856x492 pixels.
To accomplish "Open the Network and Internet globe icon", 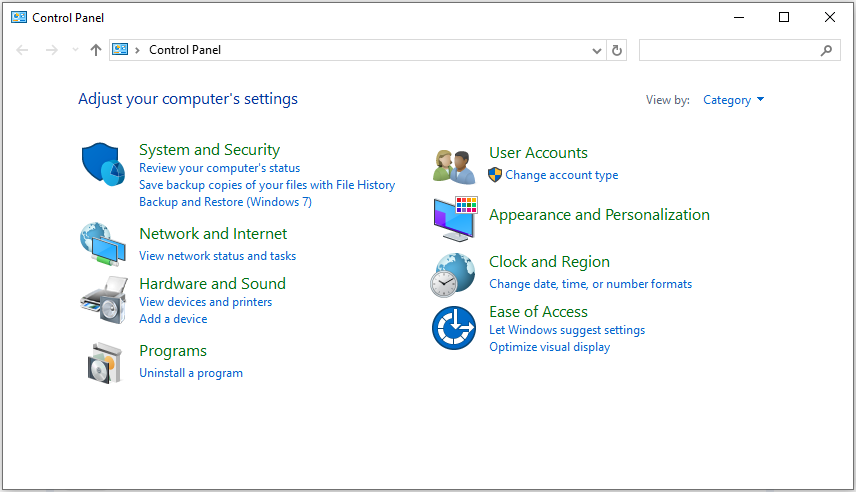I will pos(102,243).
